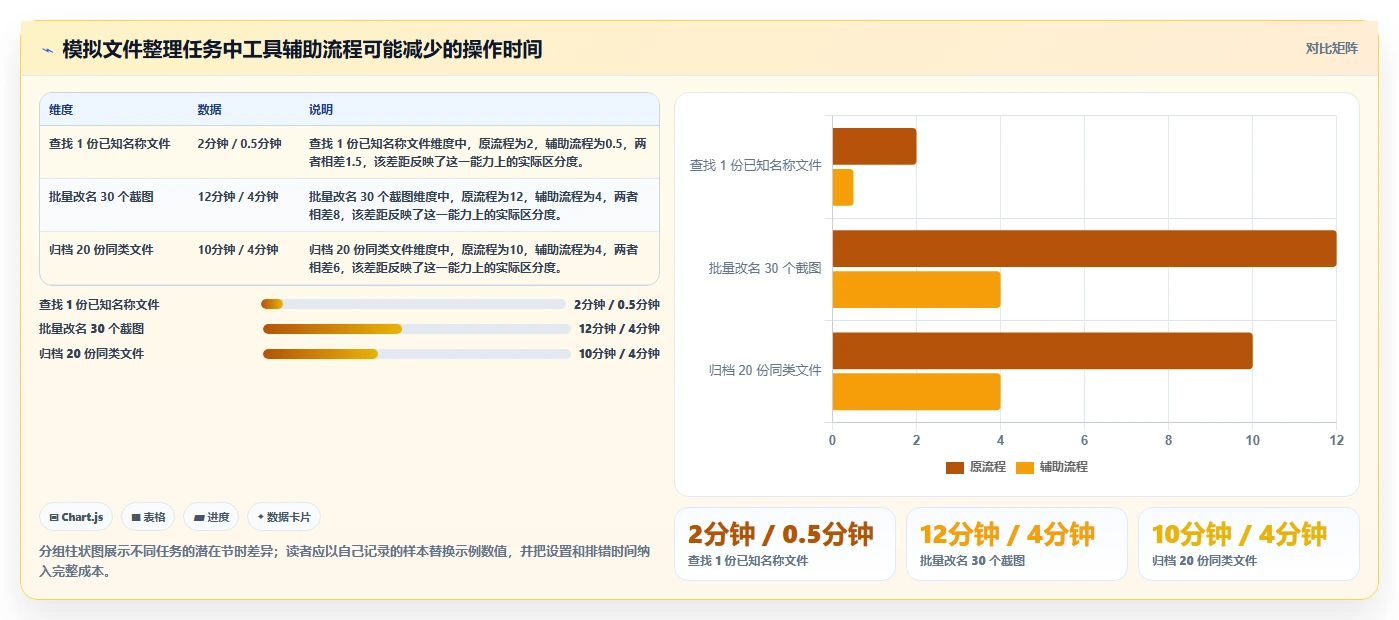1399x620 pixels.
Task: Click chart axis label 批量改名 30 个截图
Action: (765, 268)
